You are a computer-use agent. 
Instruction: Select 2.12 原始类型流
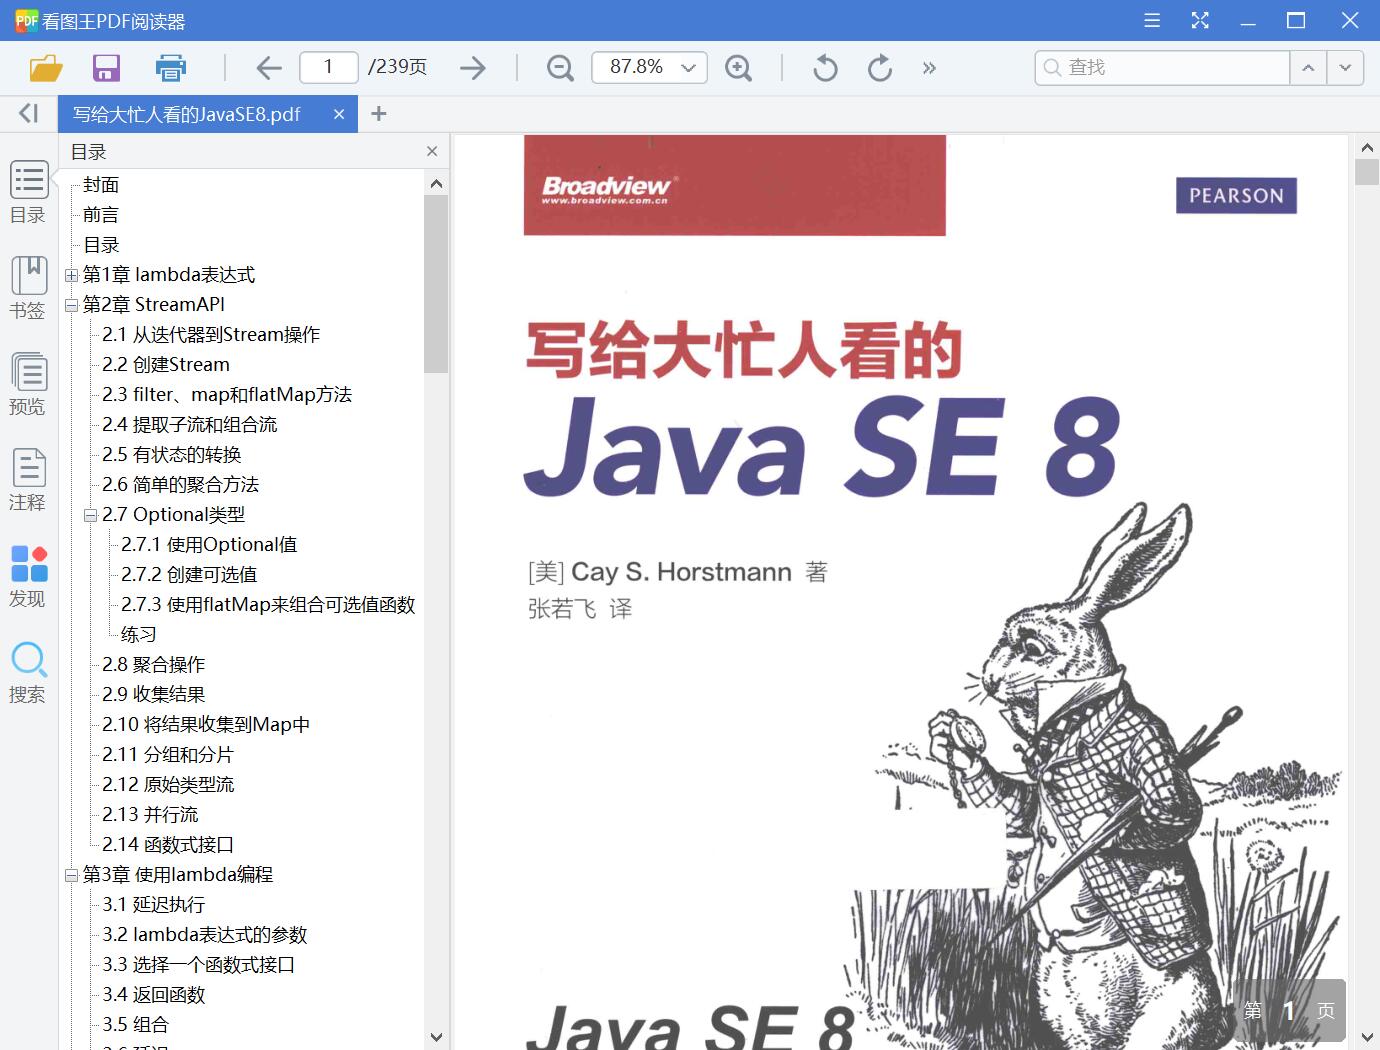pos(168,785)
